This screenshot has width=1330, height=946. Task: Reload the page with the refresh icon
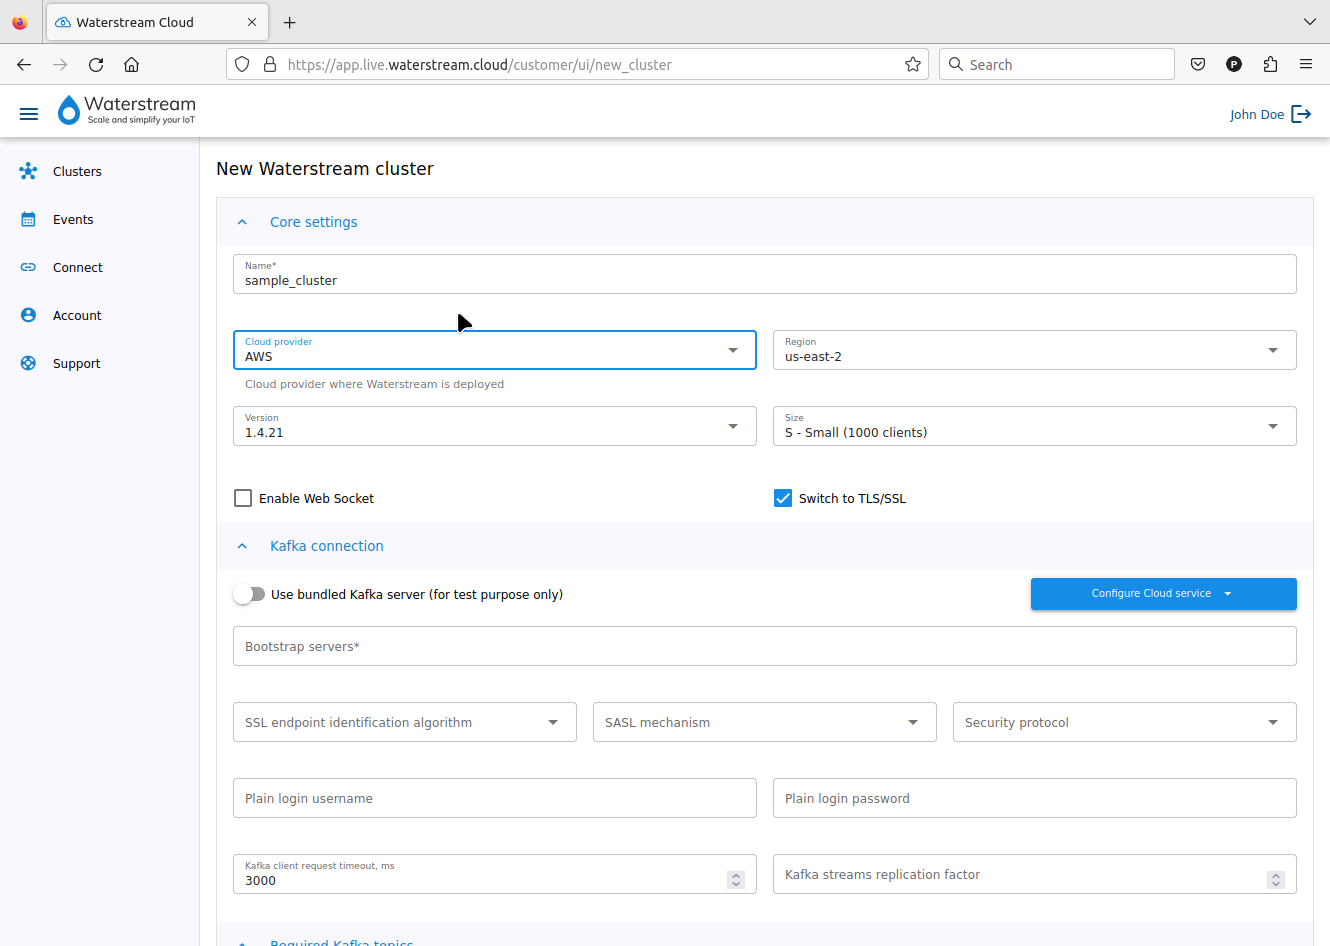click(x=96, y=64)
